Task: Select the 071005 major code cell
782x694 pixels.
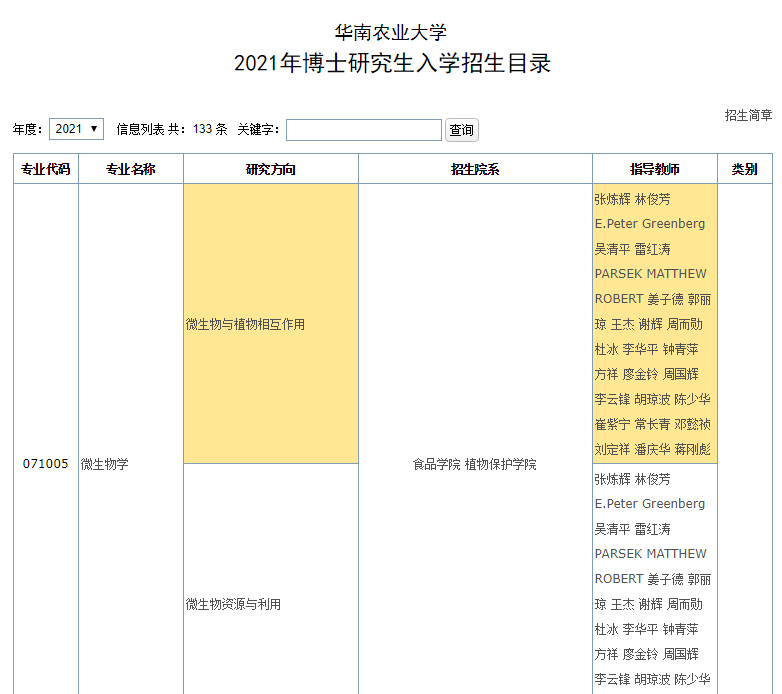Action: tap(45, 464)
